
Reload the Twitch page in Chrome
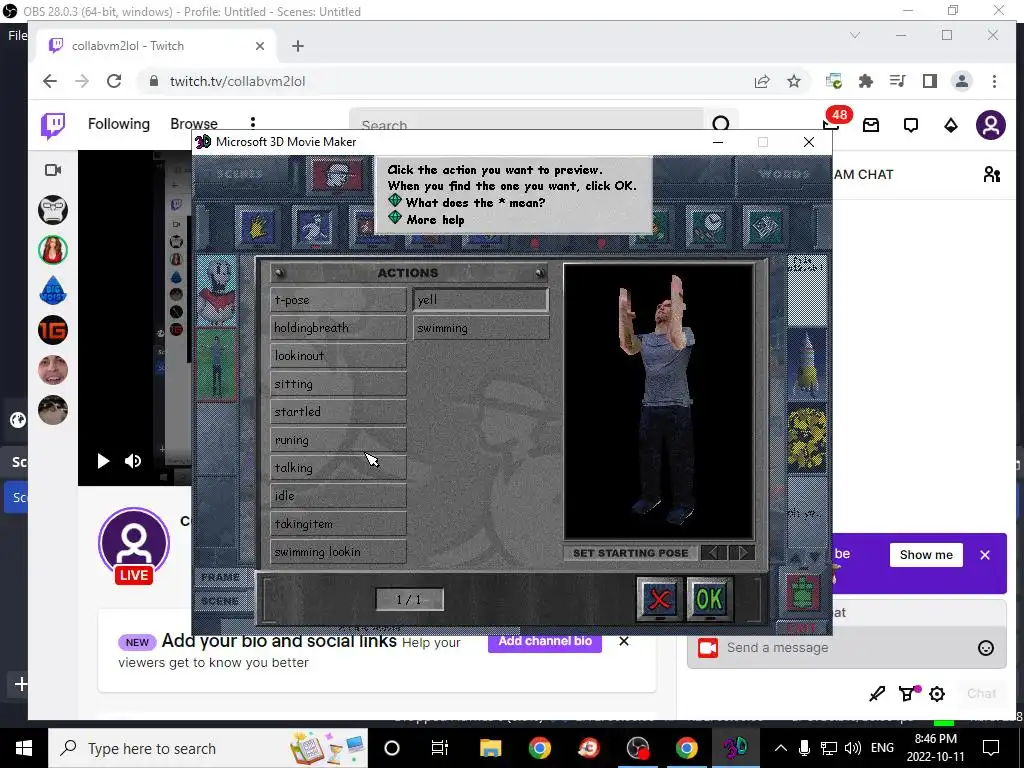114,81
